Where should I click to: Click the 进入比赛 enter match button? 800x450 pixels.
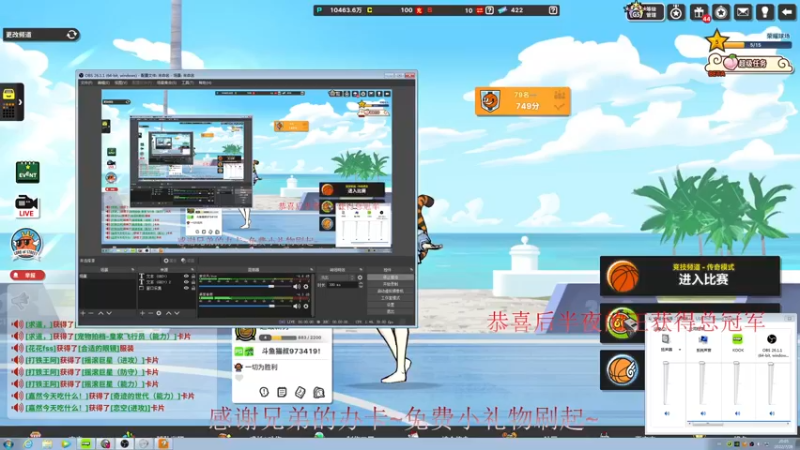pos(690,276)
